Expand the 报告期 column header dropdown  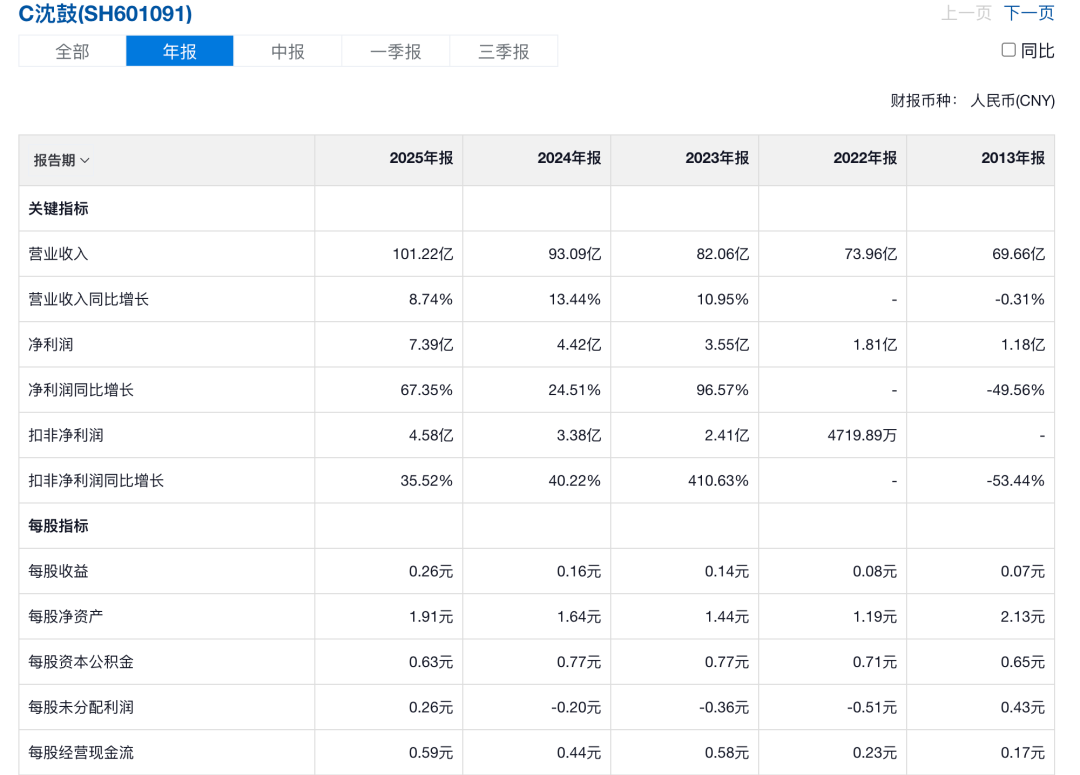61,161
